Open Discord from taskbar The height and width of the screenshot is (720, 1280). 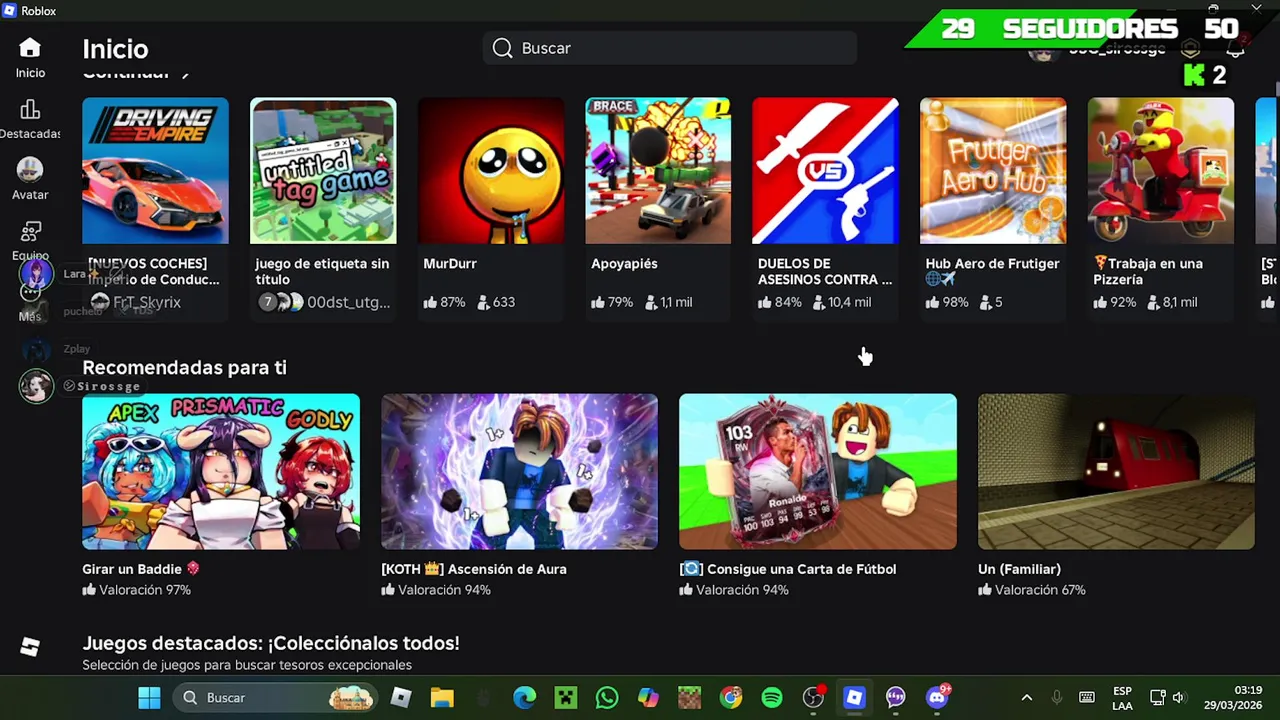(x=938, y=698)
